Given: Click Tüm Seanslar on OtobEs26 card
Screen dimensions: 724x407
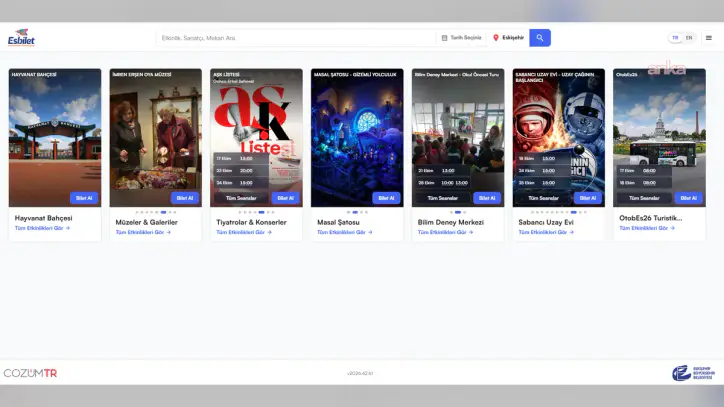Looking at the screenshot, I should [x=644, y=198].
